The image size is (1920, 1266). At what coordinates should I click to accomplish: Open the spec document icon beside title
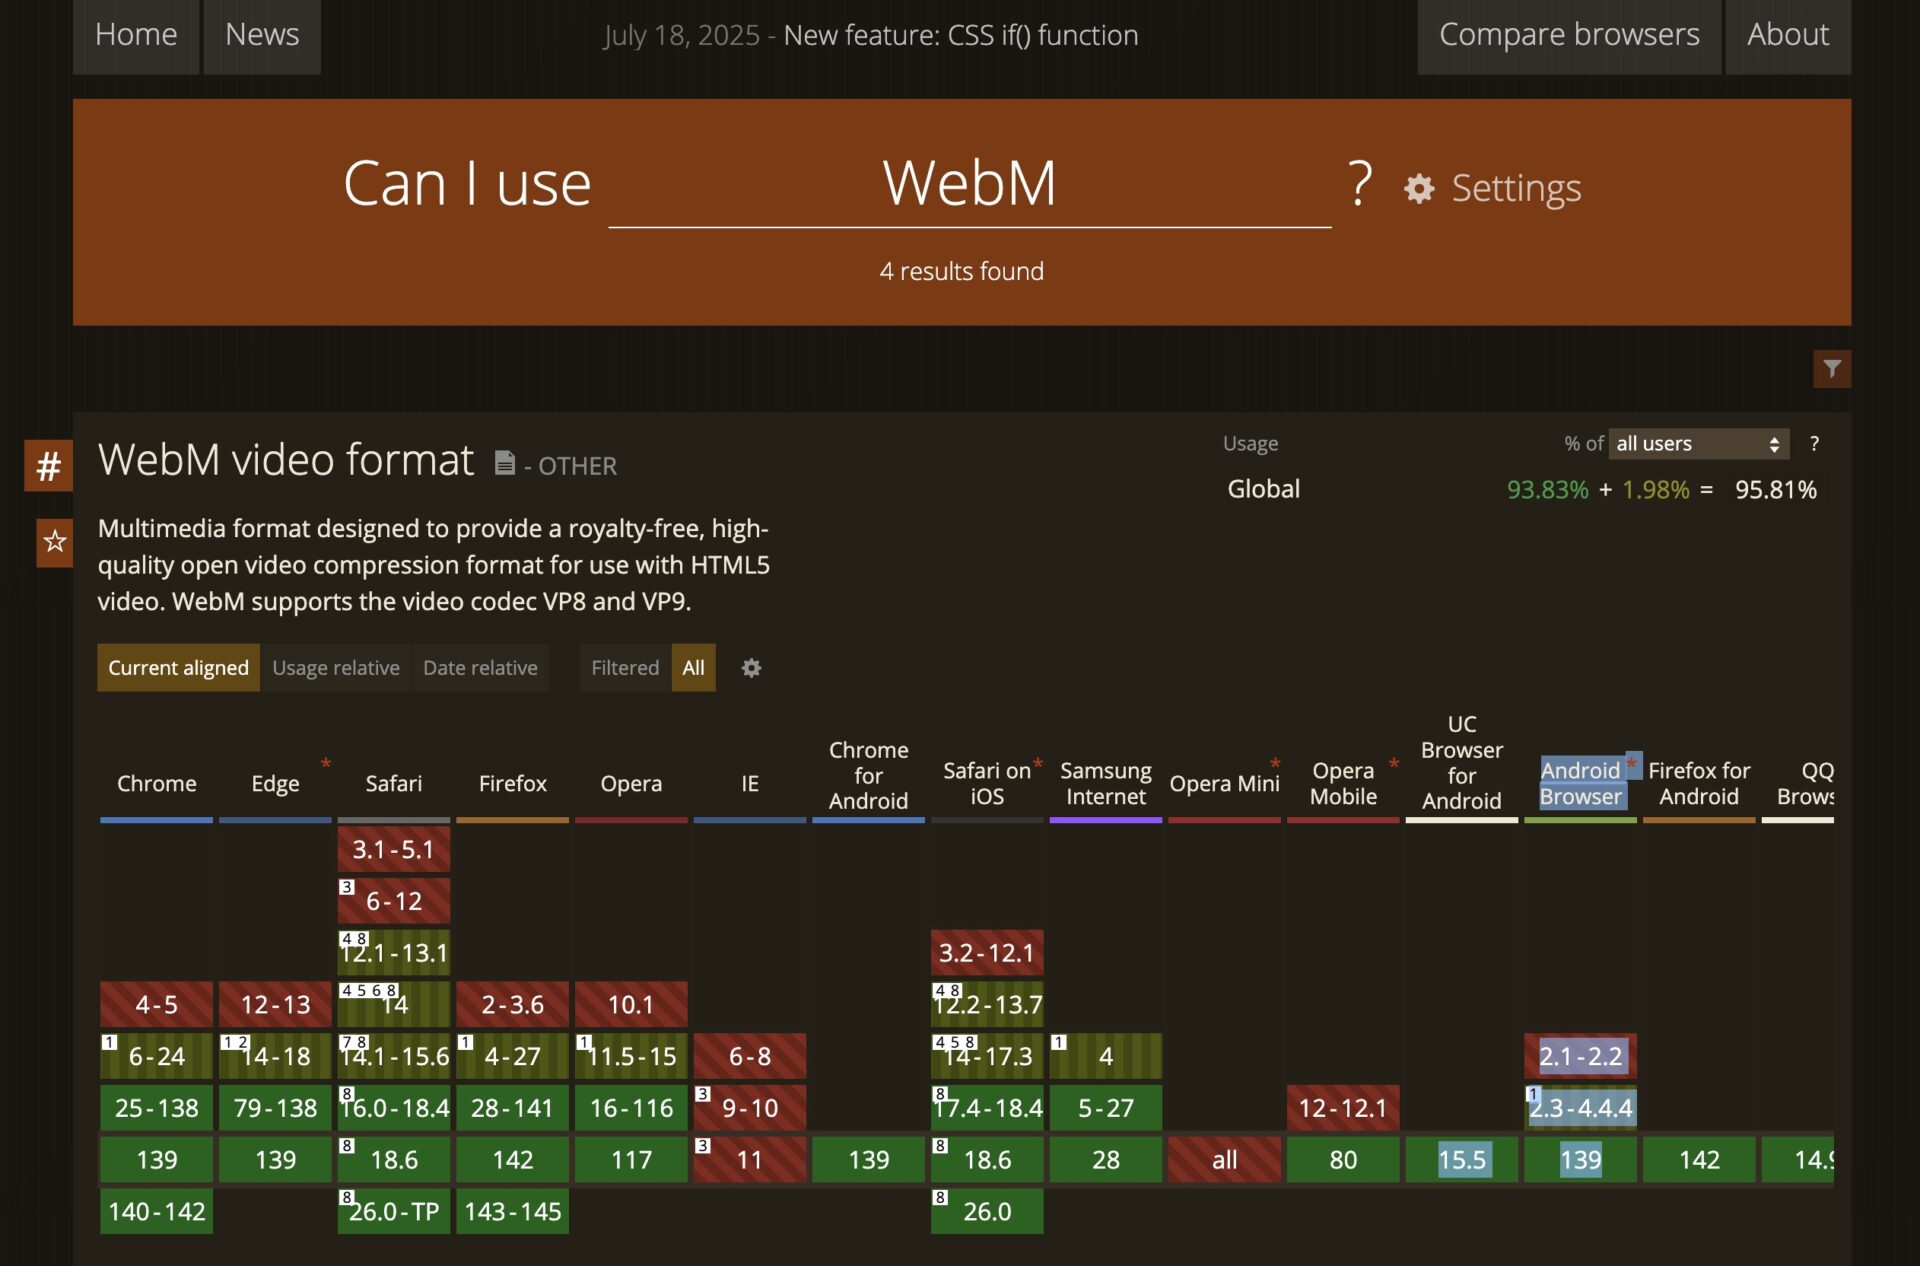[505, 463]
